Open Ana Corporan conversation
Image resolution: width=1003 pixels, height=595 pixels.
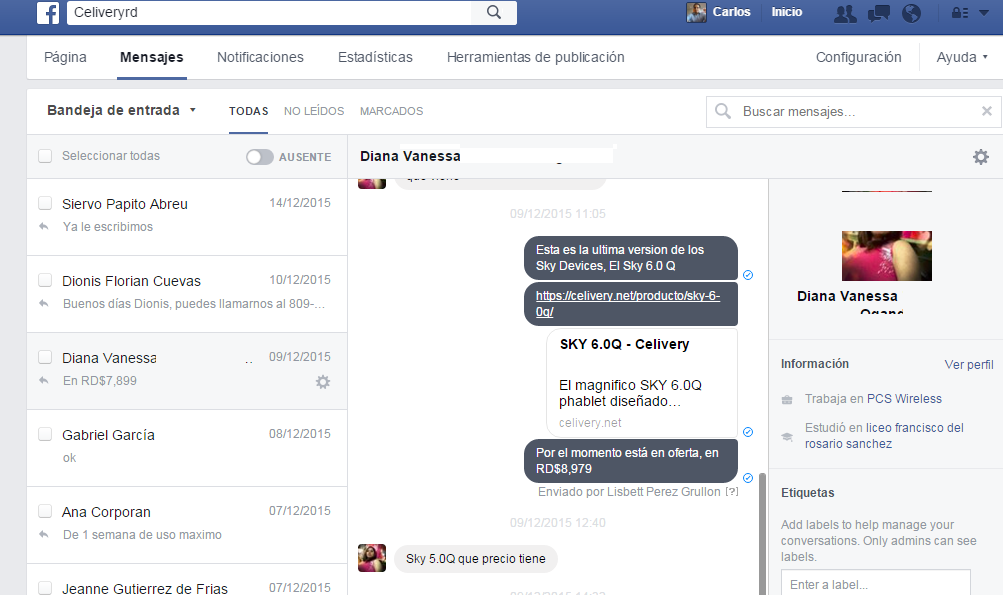click(187, 525)
